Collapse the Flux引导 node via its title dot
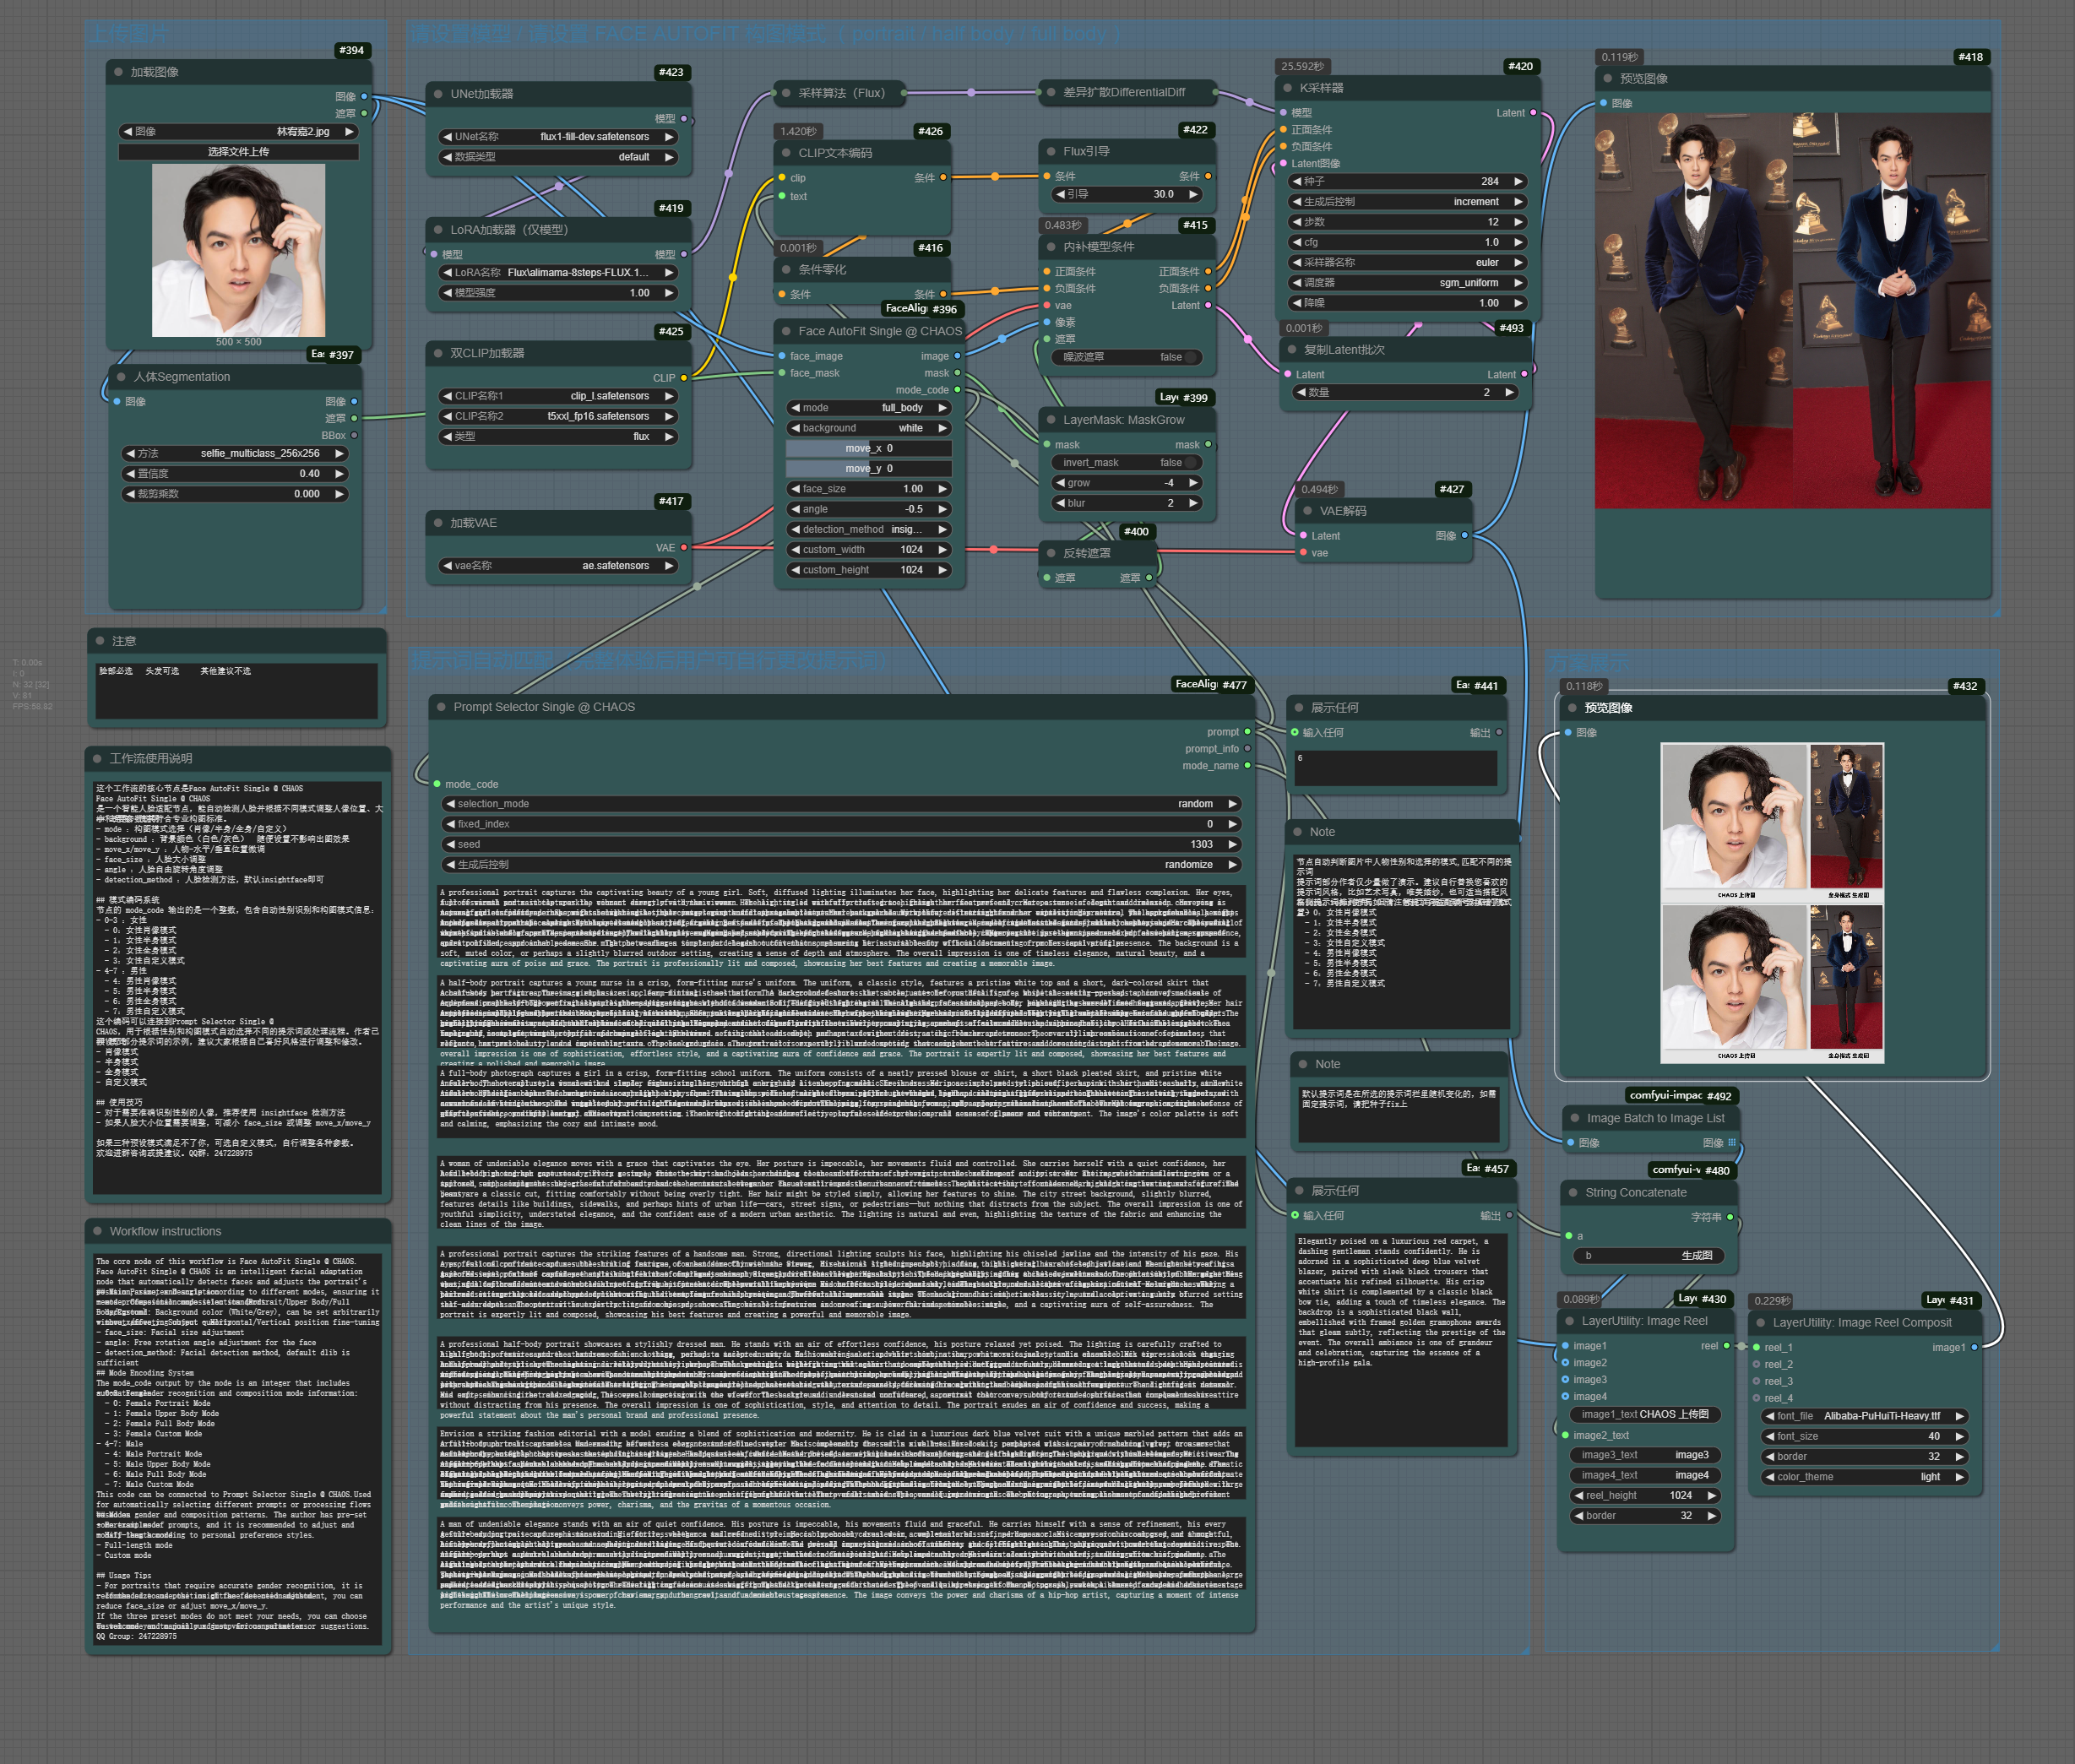The width and height of the screenshot is (2075, 1764). (x=1051, y=152)
